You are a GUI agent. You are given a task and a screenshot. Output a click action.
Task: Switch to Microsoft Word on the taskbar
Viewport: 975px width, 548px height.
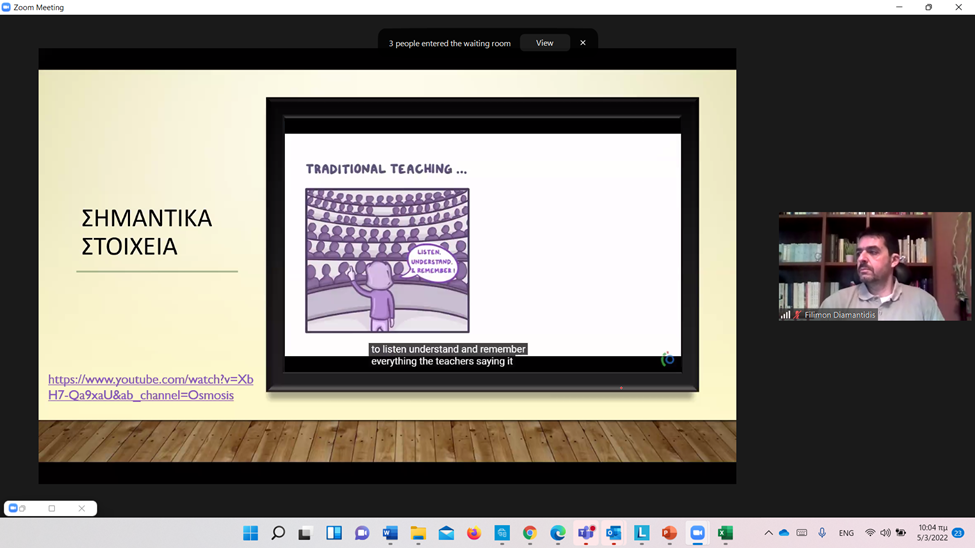tap(390, 533)
